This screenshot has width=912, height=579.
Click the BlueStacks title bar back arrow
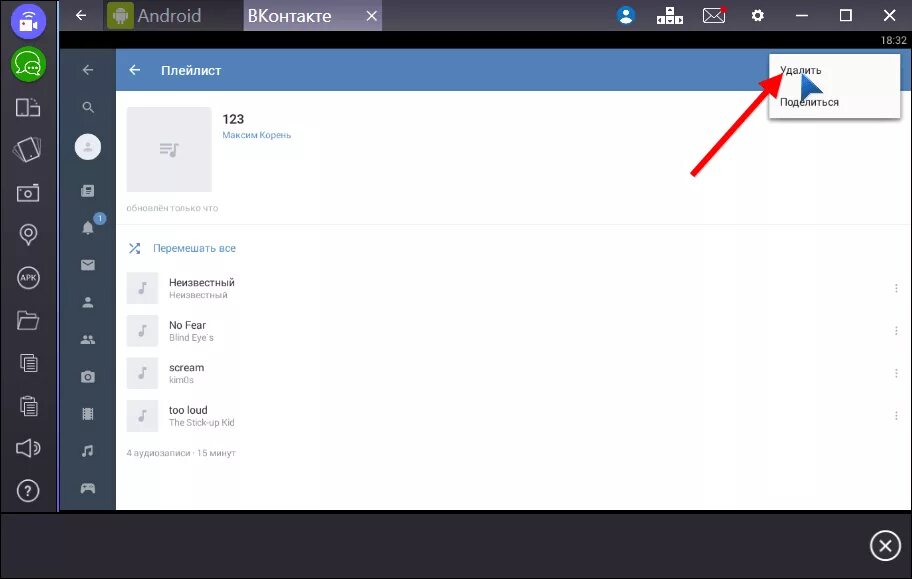81,16
